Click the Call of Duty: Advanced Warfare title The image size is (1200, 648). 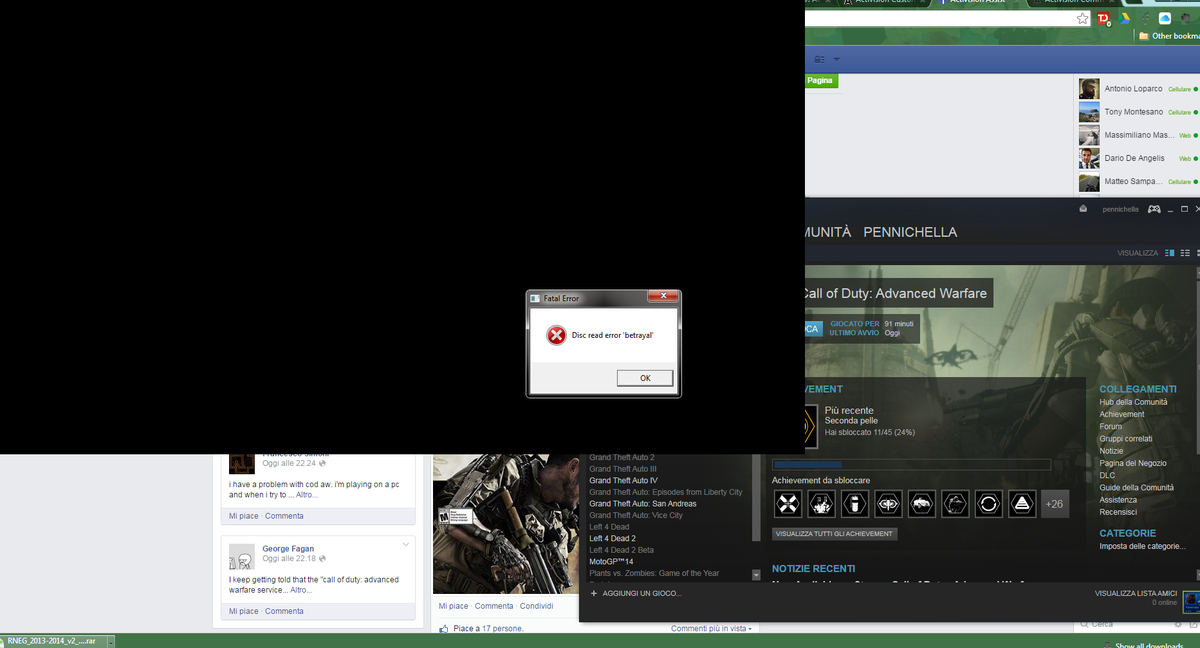tap(895, 293)
